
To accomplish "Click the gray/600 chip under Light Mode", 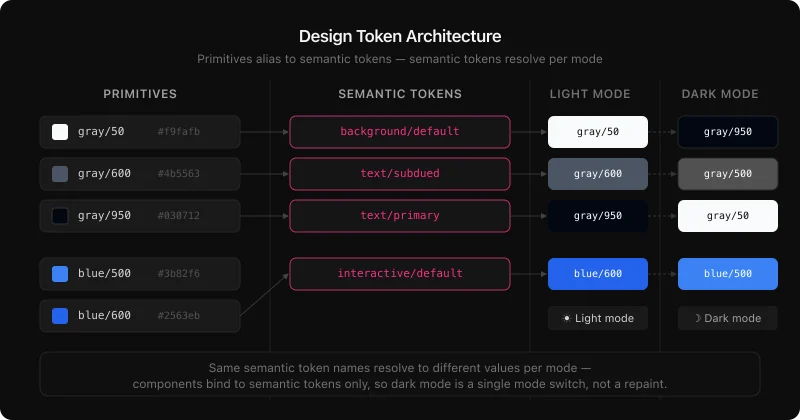I will pyautogui.click(x=598, y=174).
